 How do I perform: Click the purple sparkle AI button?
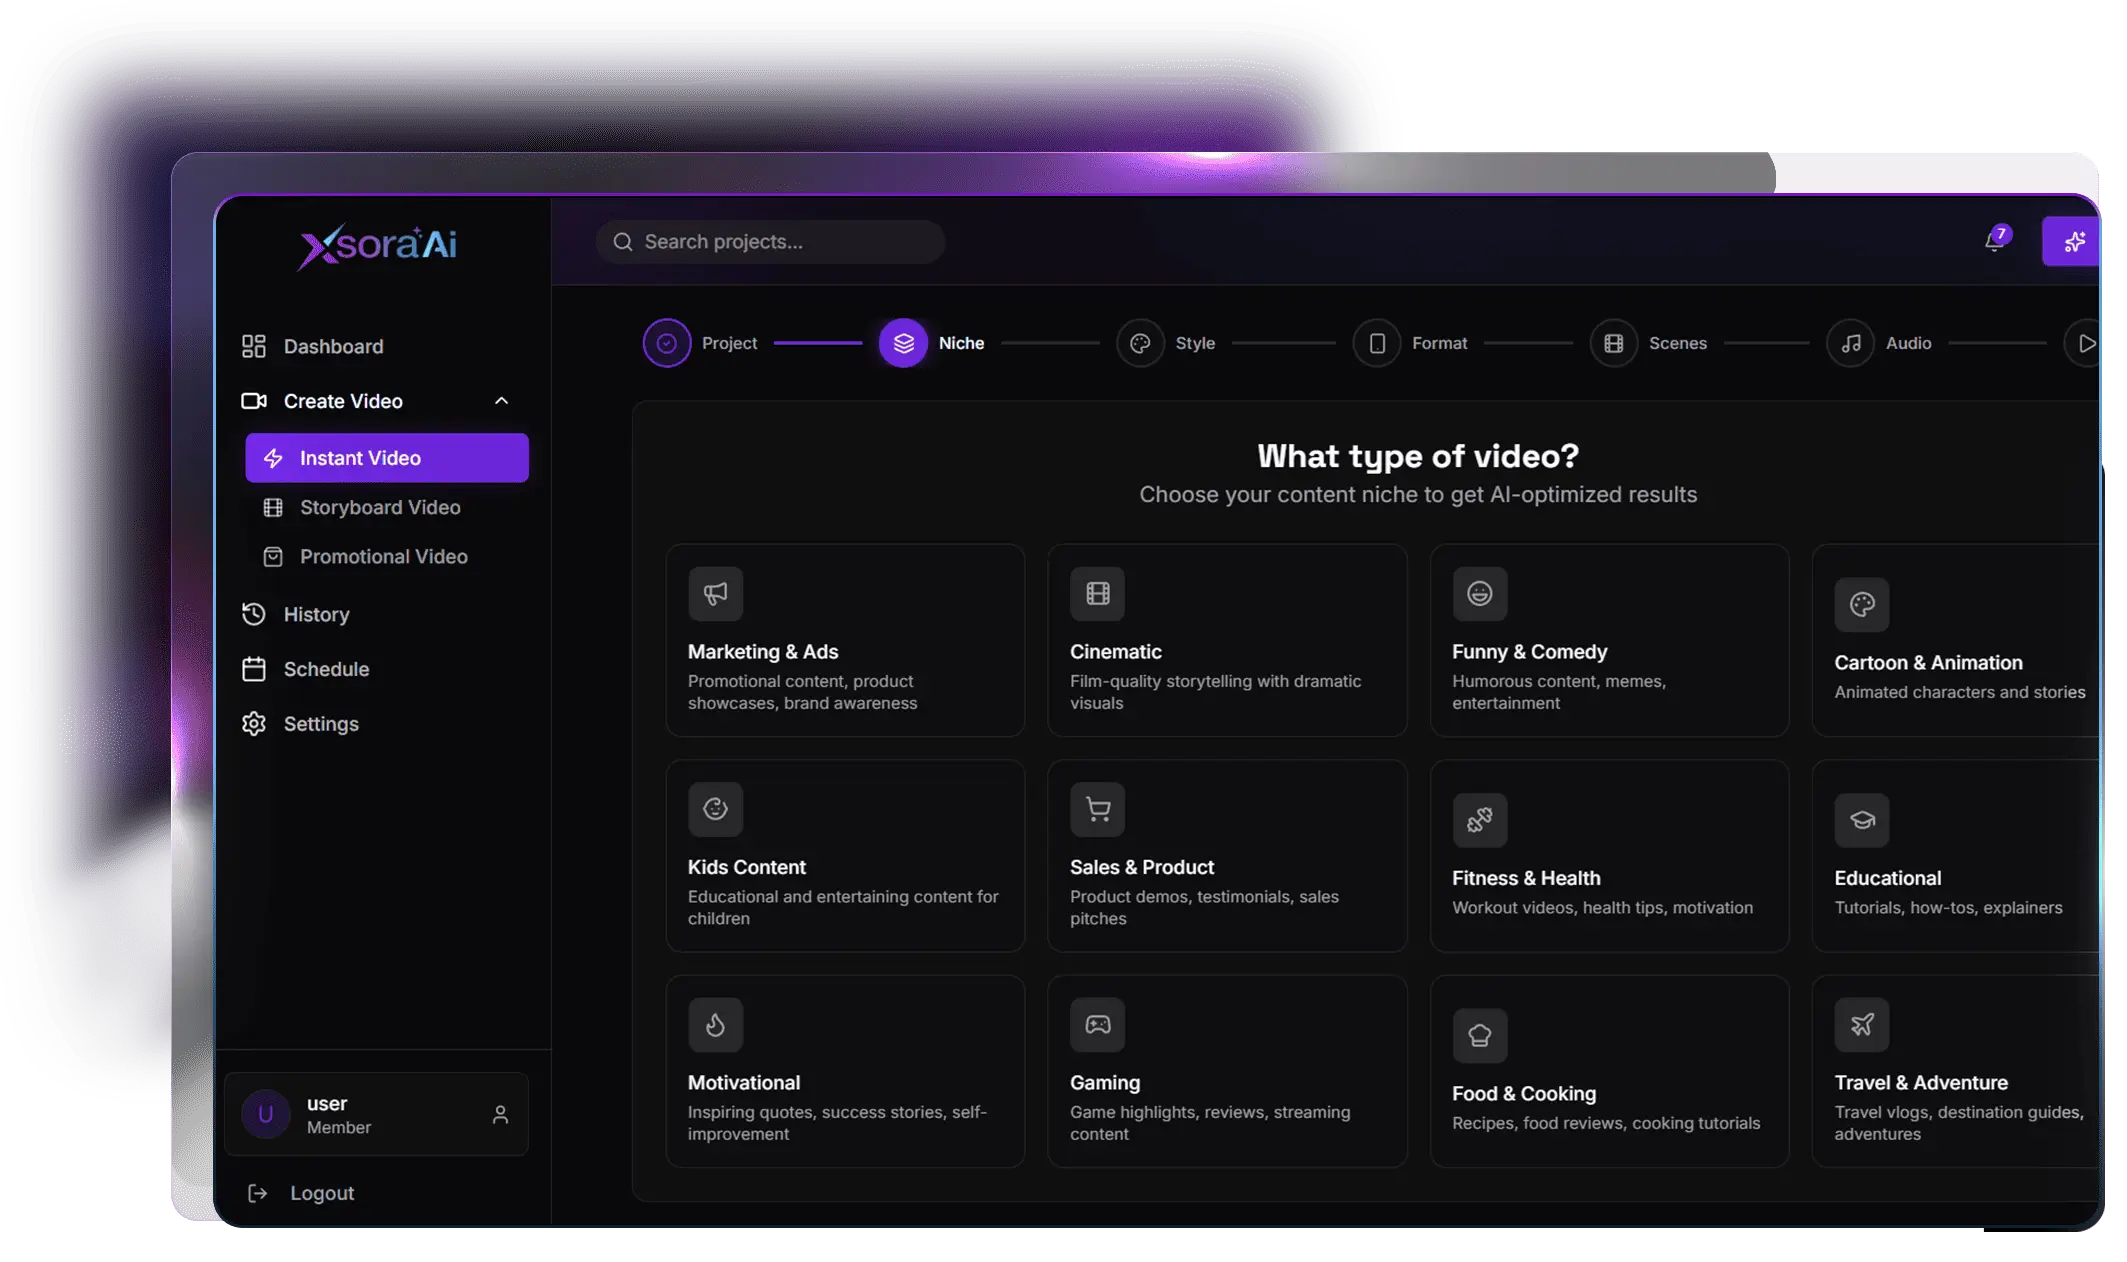pyautogui.click(x=2071, y=242)
